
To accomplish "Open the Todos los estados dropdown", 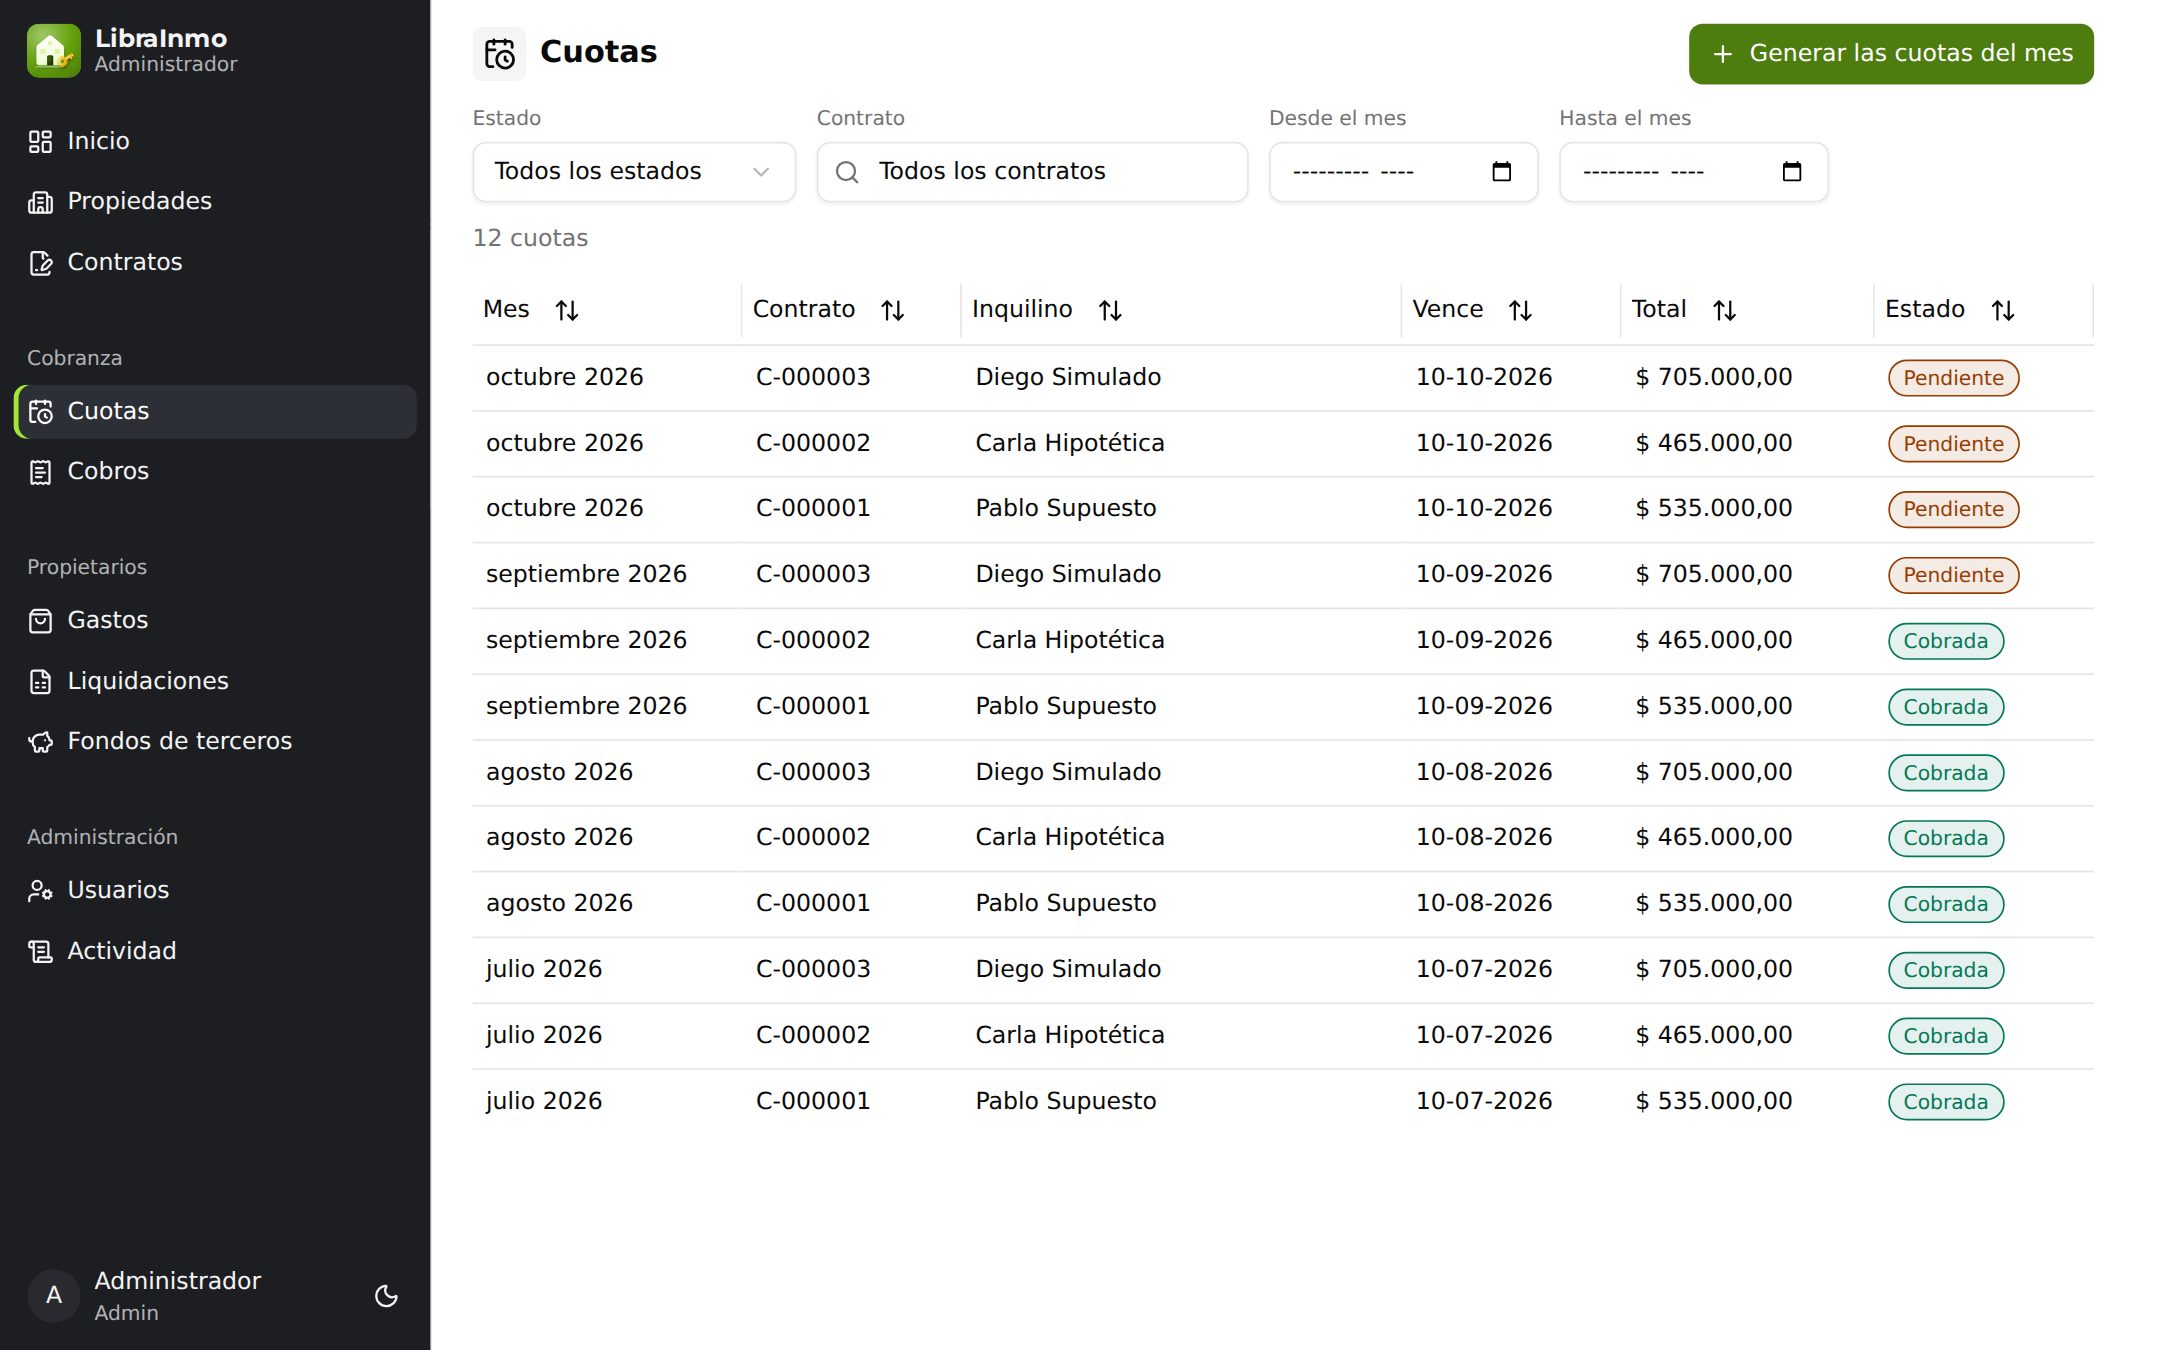I will tap(634, 172).
